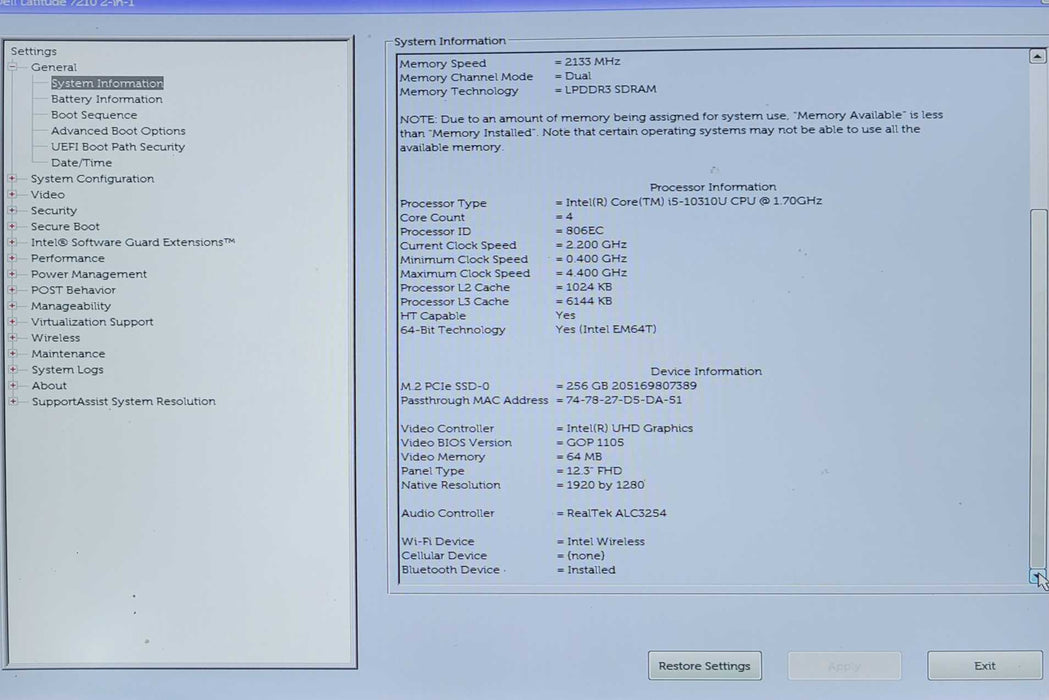
Task: Click the Video Controller Intel UHD Graphics value
Action: pyautogui.click(x=630, y=428)
